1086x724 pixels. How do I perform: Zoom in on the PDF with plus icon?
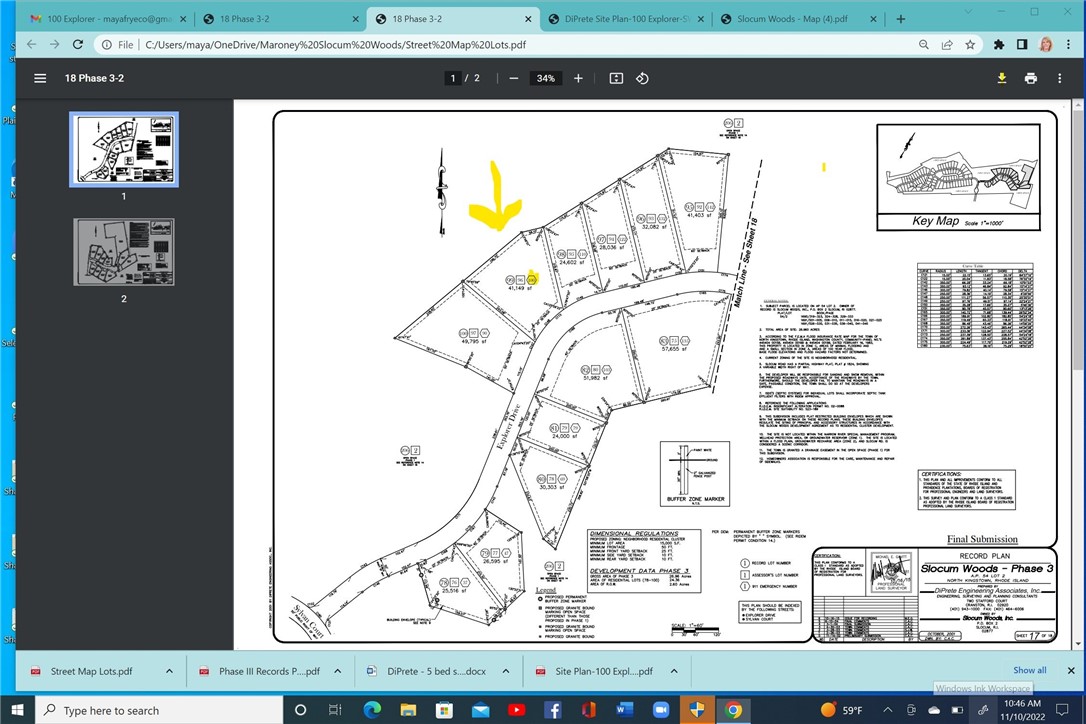pos(578,78)
